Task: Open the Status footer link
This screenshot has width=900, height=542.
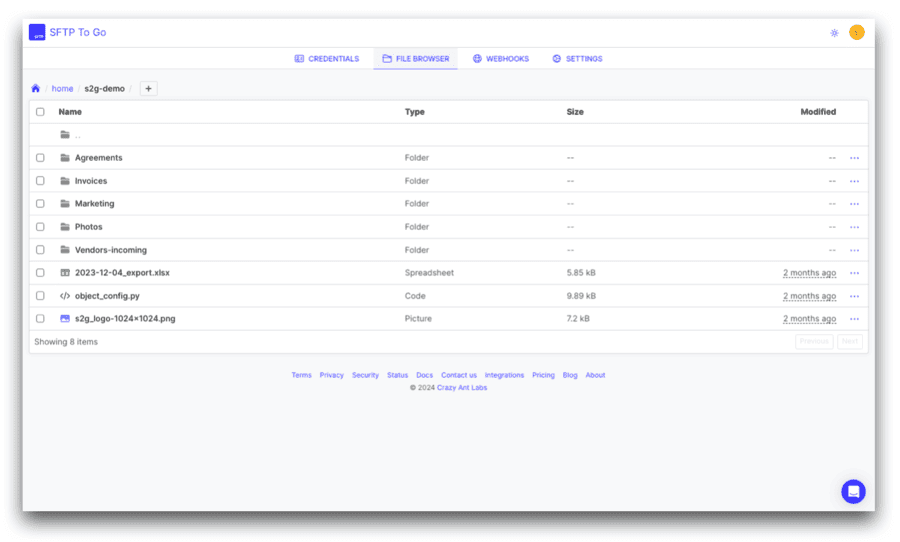Action: click(x=397, y=375)
